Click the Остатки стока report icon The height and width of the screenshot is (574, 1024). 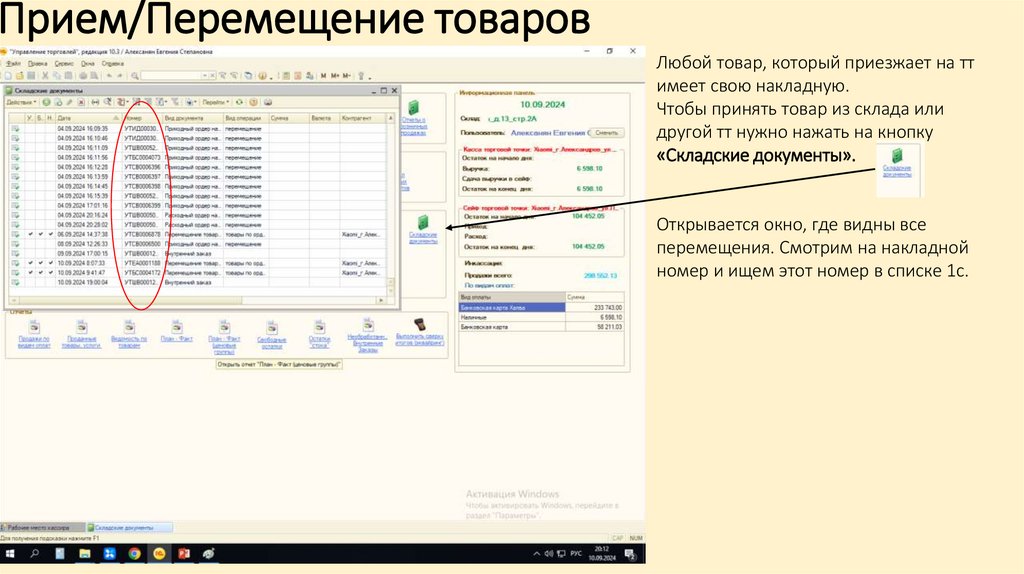[319, 327]
